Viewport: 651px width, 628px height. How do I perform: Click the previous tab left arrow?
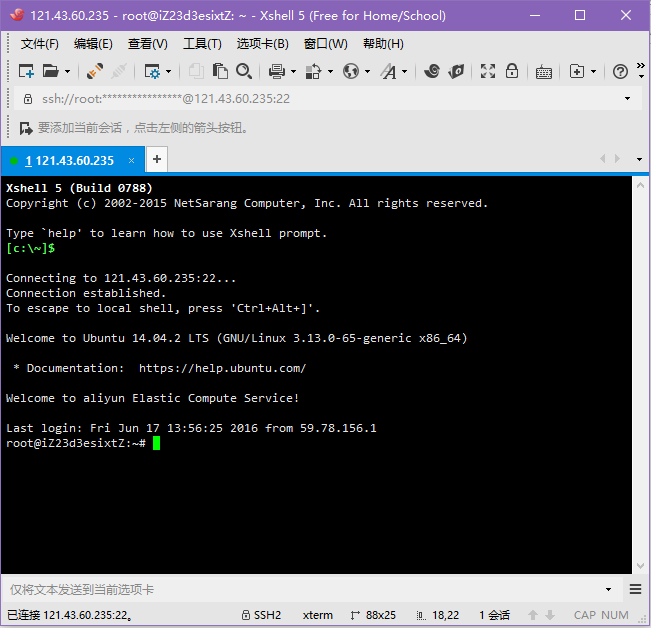point(602,159)
